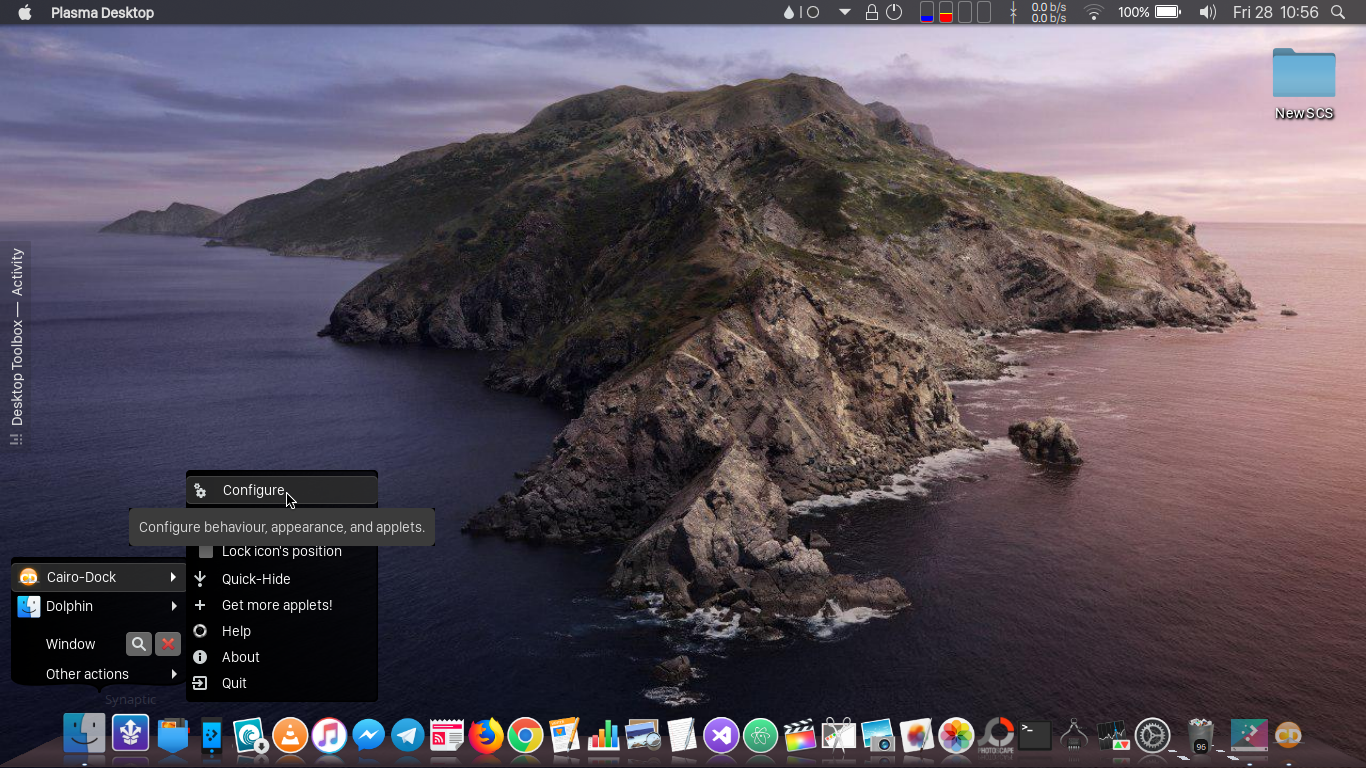Viewport: 1366px width, 768px height.
Task: Launch KDE Connect phone icon in dock
Action: (212, 736)
